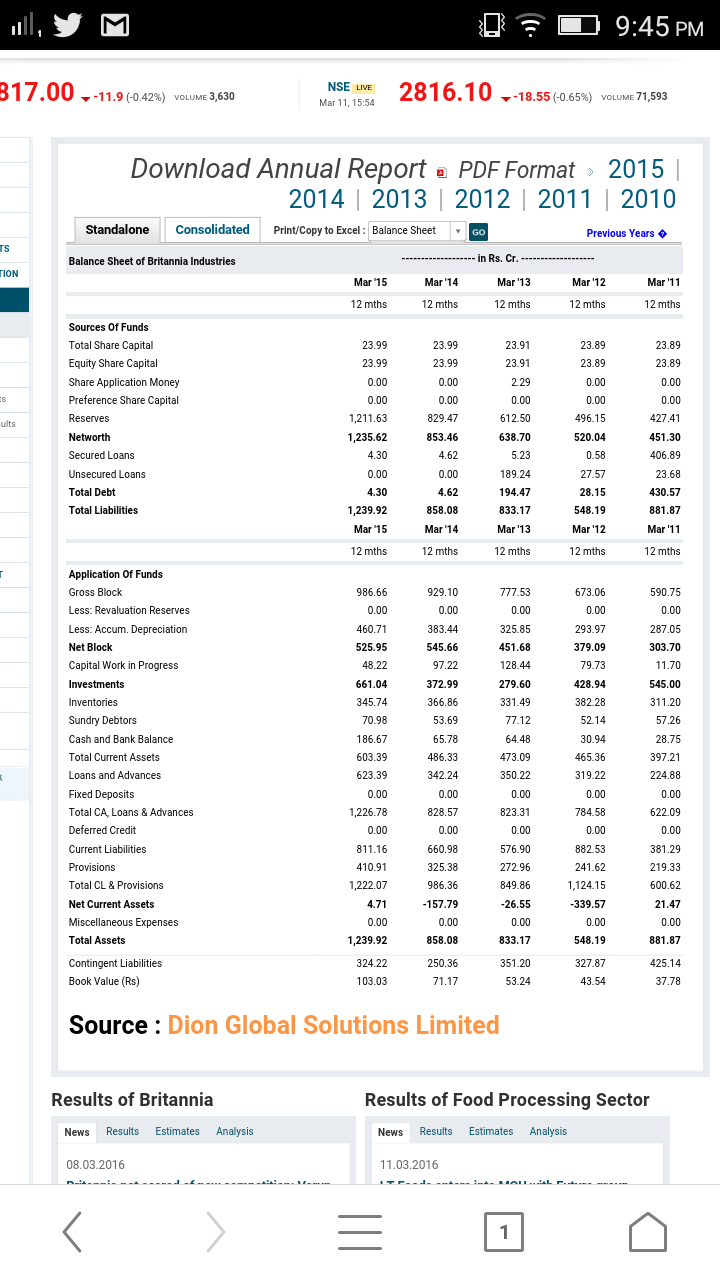
Task: Click the Results of Britannia heading
Action: click(132, 1099)
